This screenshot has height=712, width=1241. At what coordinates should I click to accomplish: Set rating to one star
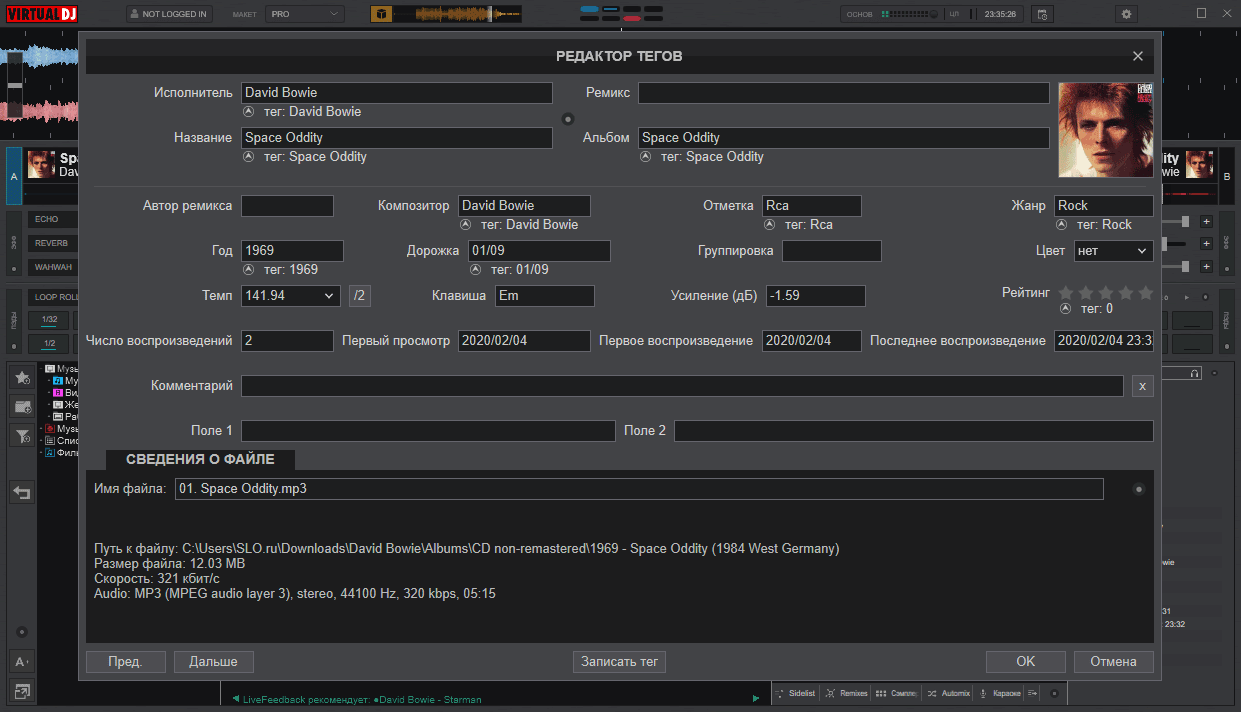(1066, 293)
